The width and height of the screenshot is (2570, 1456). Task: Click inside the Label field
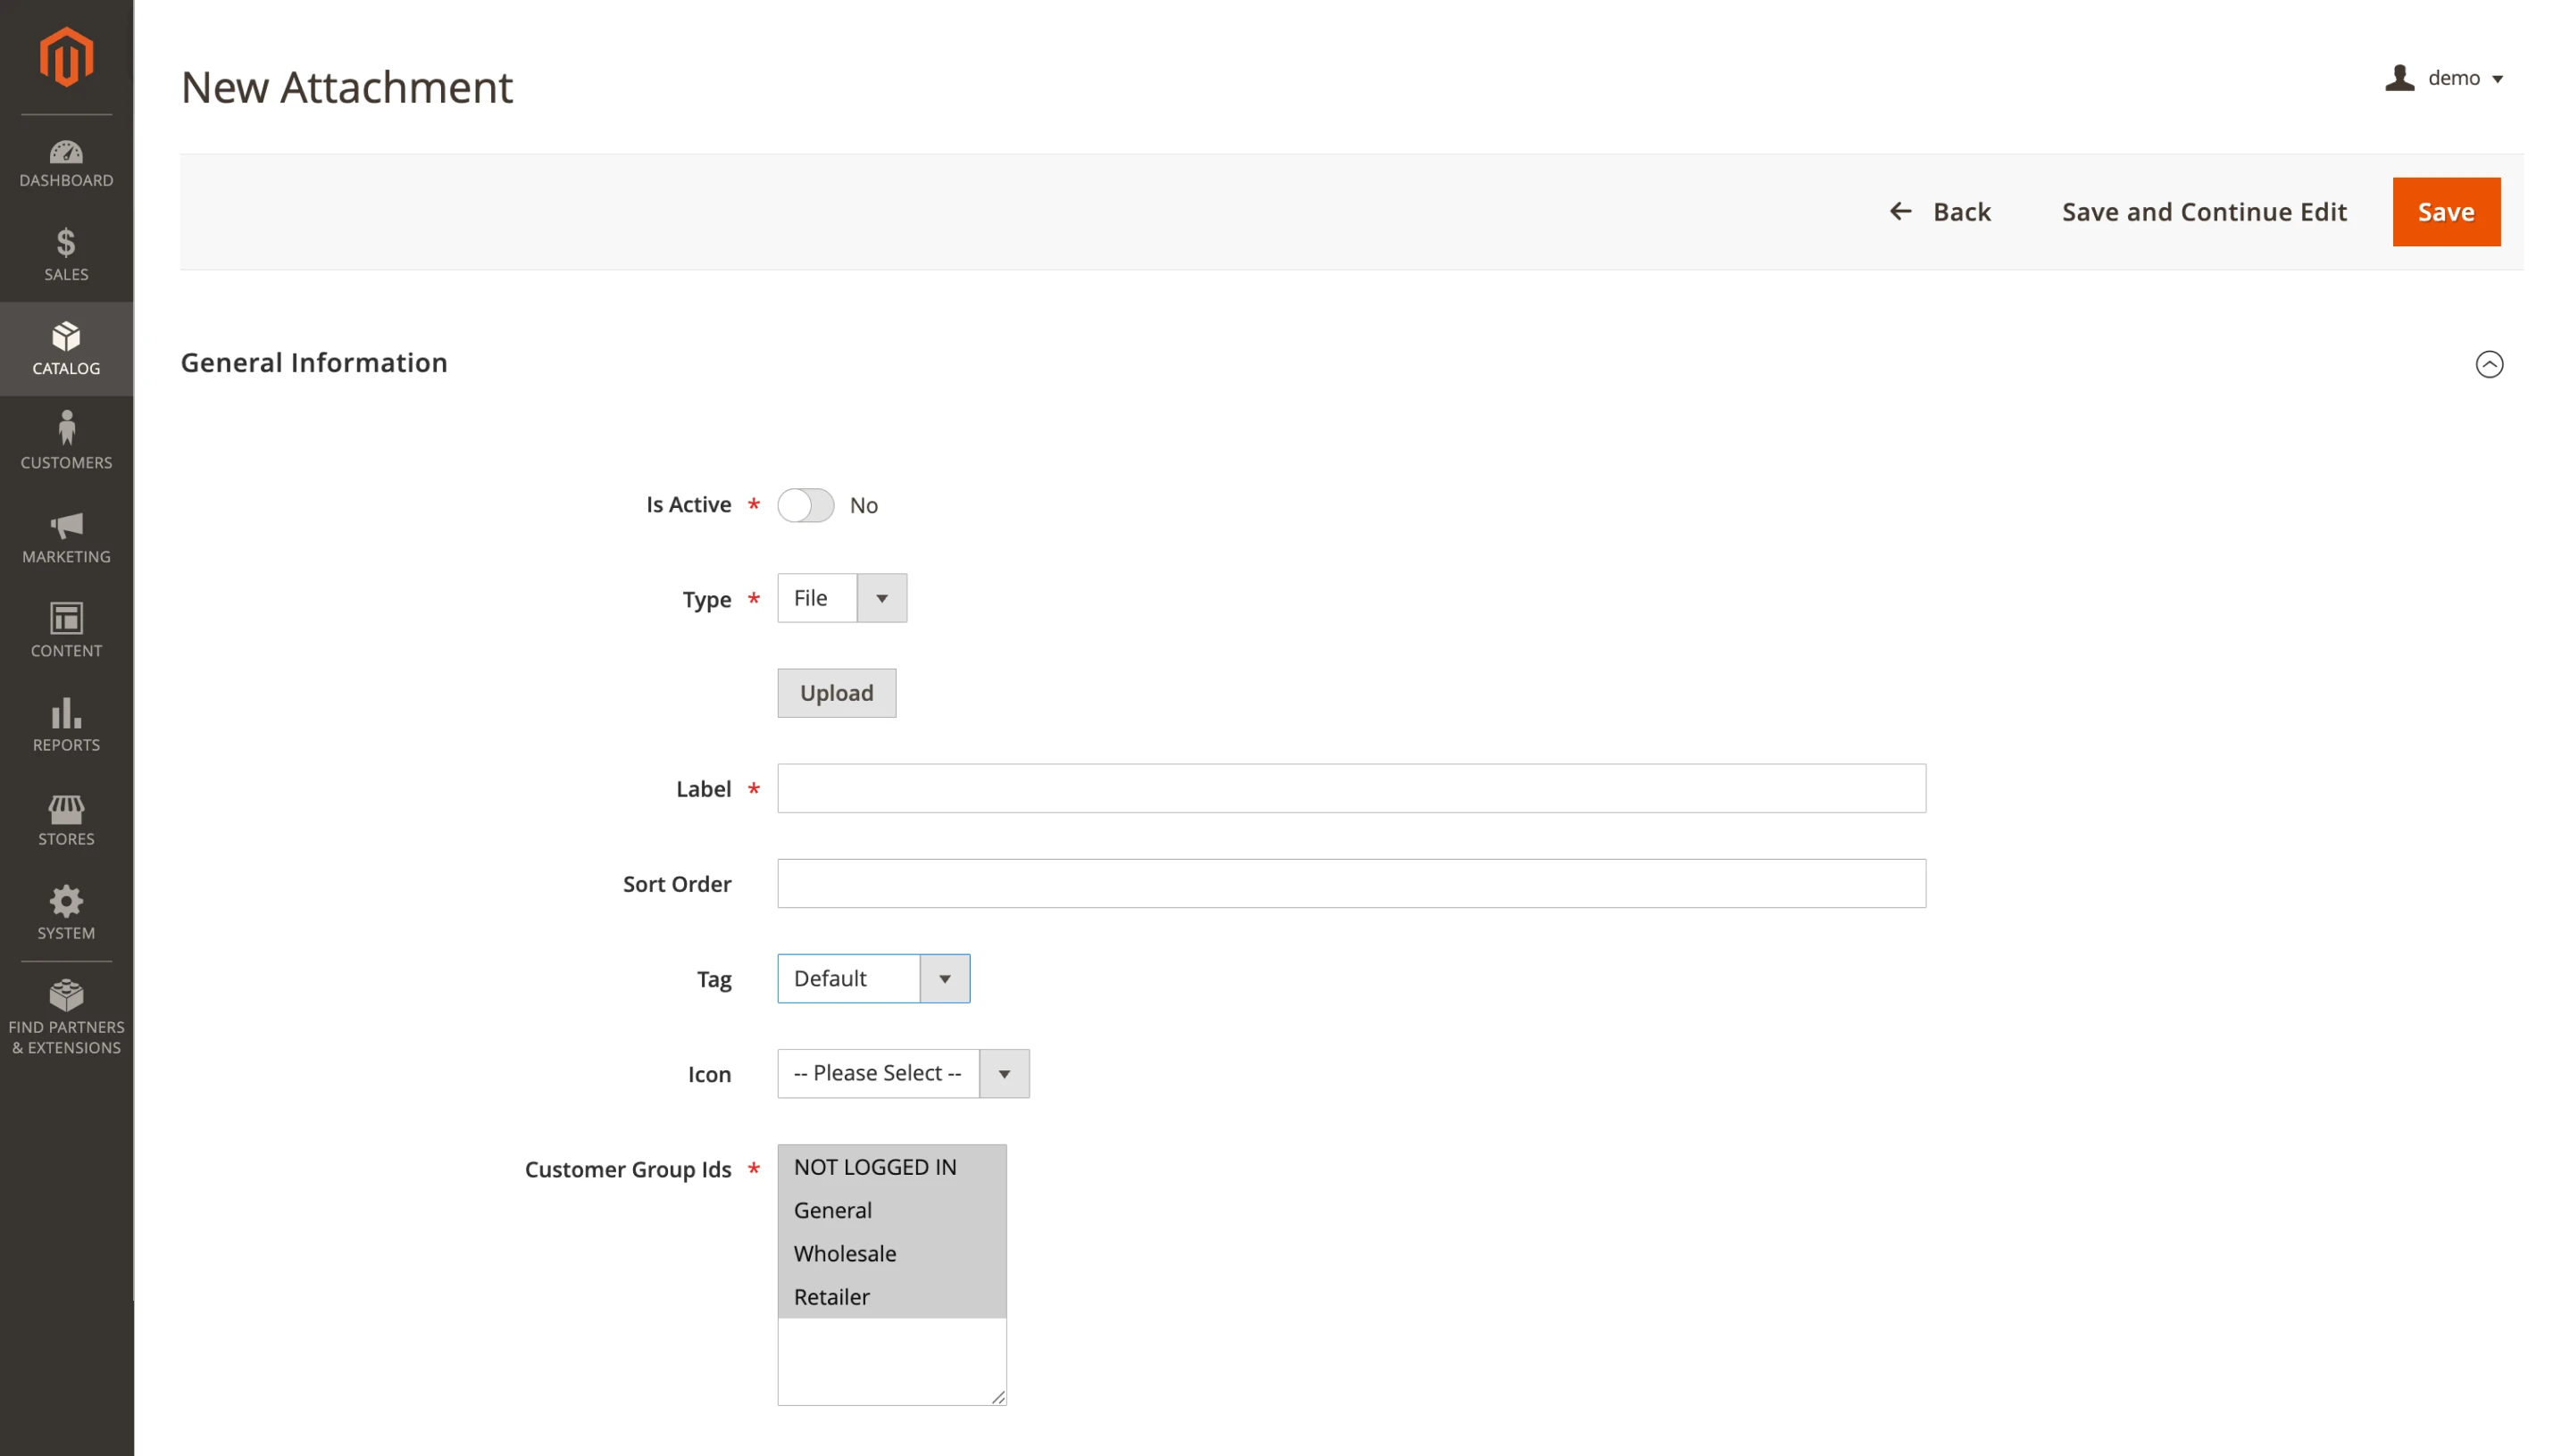tap(1350, 788)
